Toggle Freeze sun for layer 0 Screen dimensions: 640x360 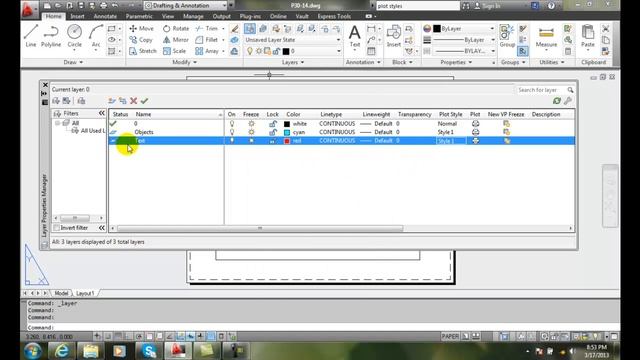pyautogui.click(x=251, y=124)
